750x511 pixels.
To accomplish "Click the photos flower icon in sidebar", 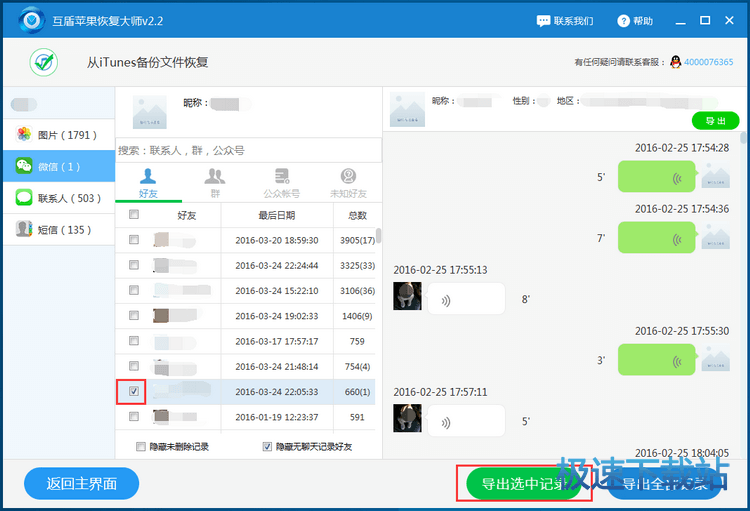I will (24, 134).
